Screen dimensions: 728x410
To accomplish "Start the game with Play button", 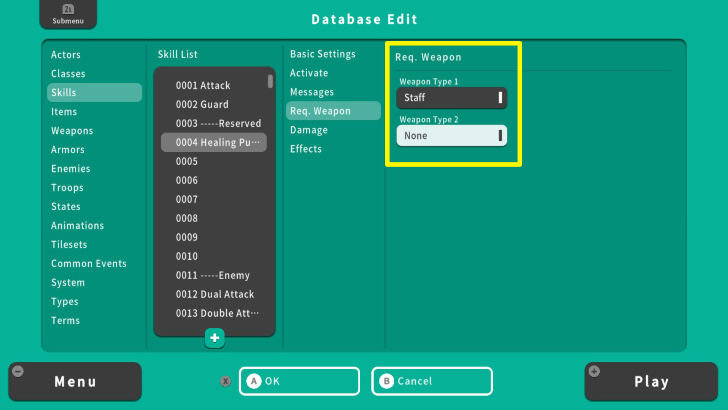I will tap(651, 382).
